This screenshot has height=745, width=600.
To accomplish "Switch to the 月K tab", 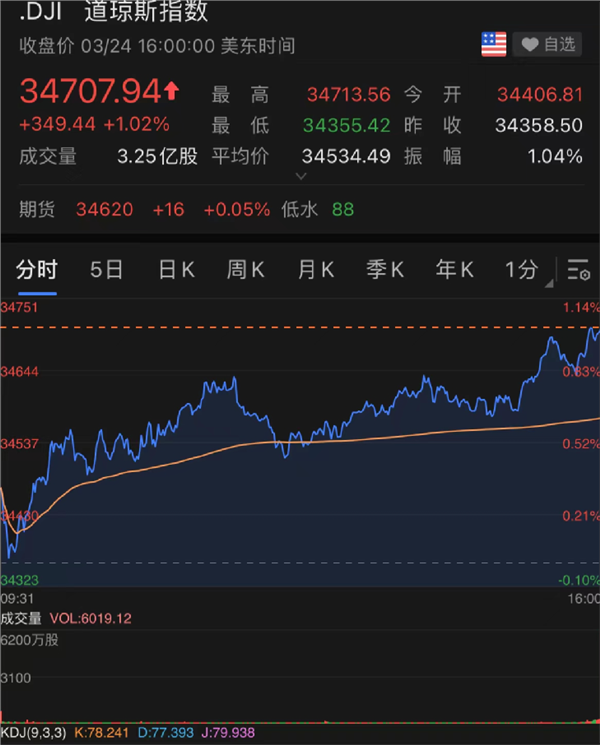I will (315, 270).
